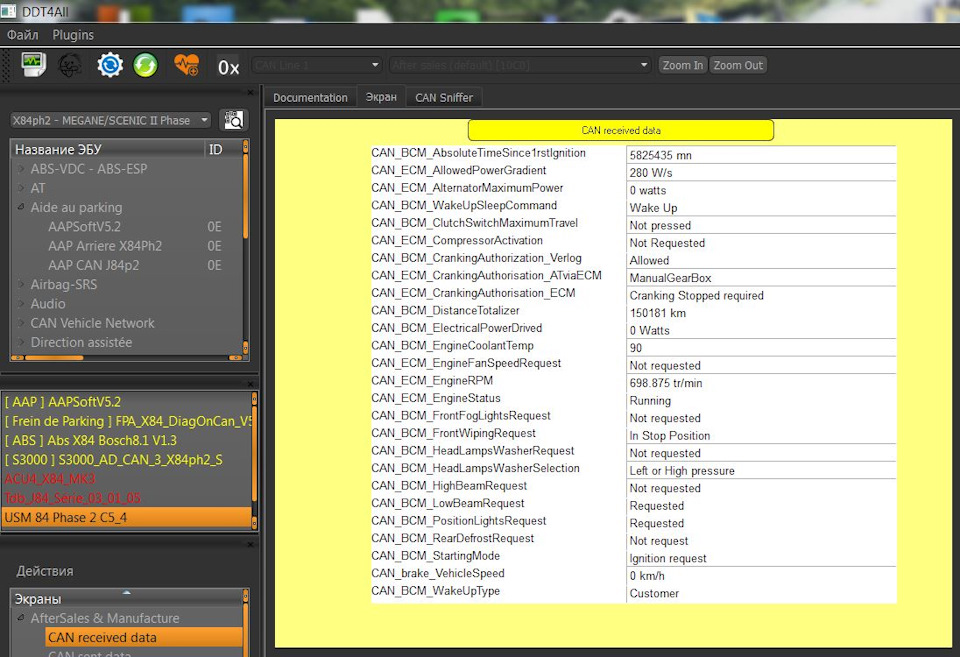This screenshot has height=657, width=960.
Task: Click the 698.875 tr/min RPM value
Action: (761, 383)
